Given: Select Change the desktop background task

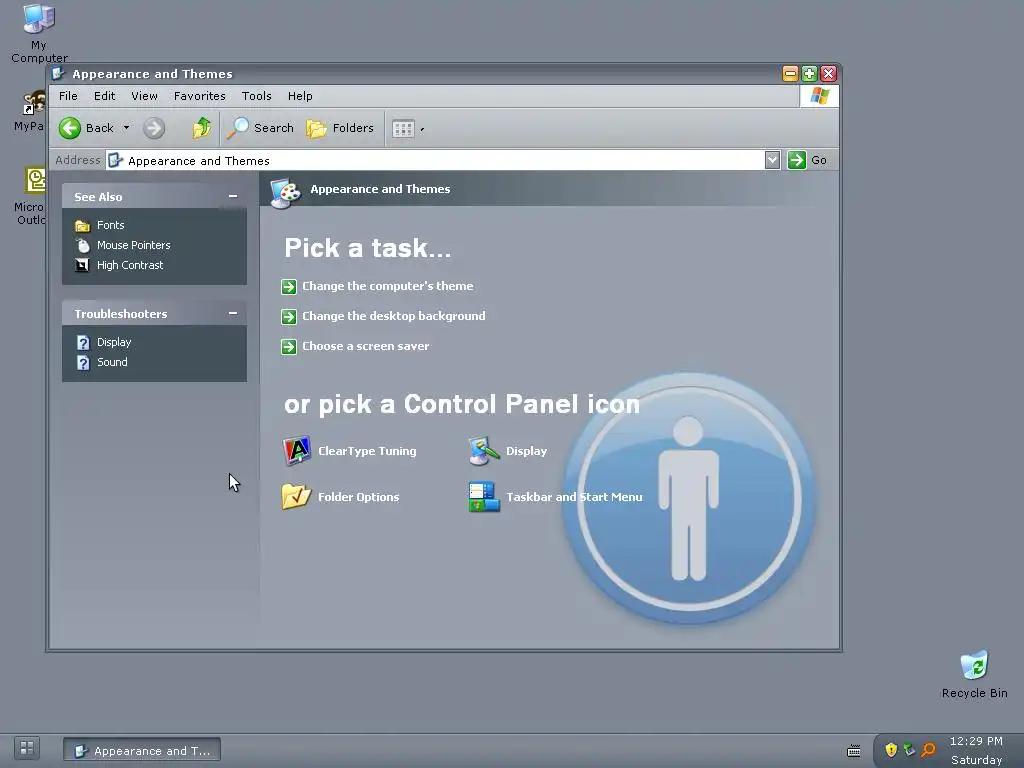Looking at the screenshot, I should point(394,316).
